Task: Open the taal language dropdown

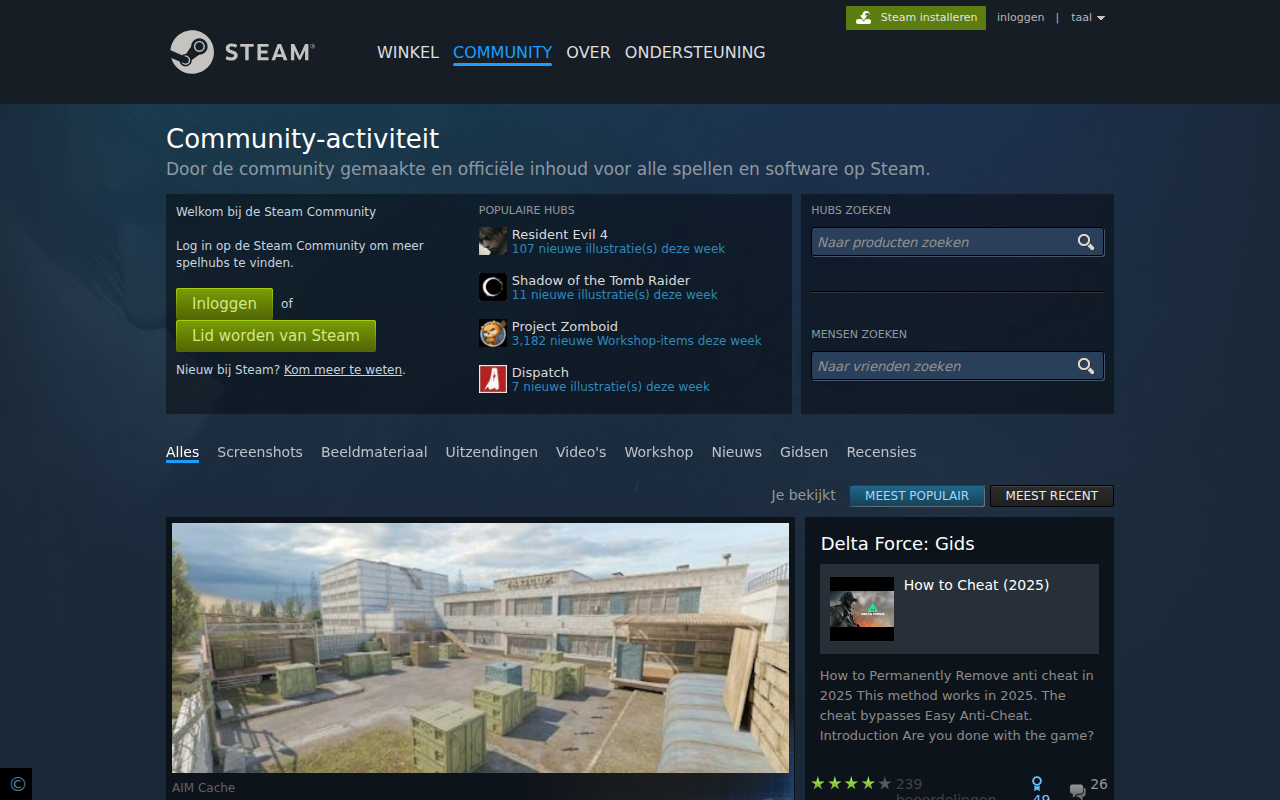Action: (x=1088, y=17)
